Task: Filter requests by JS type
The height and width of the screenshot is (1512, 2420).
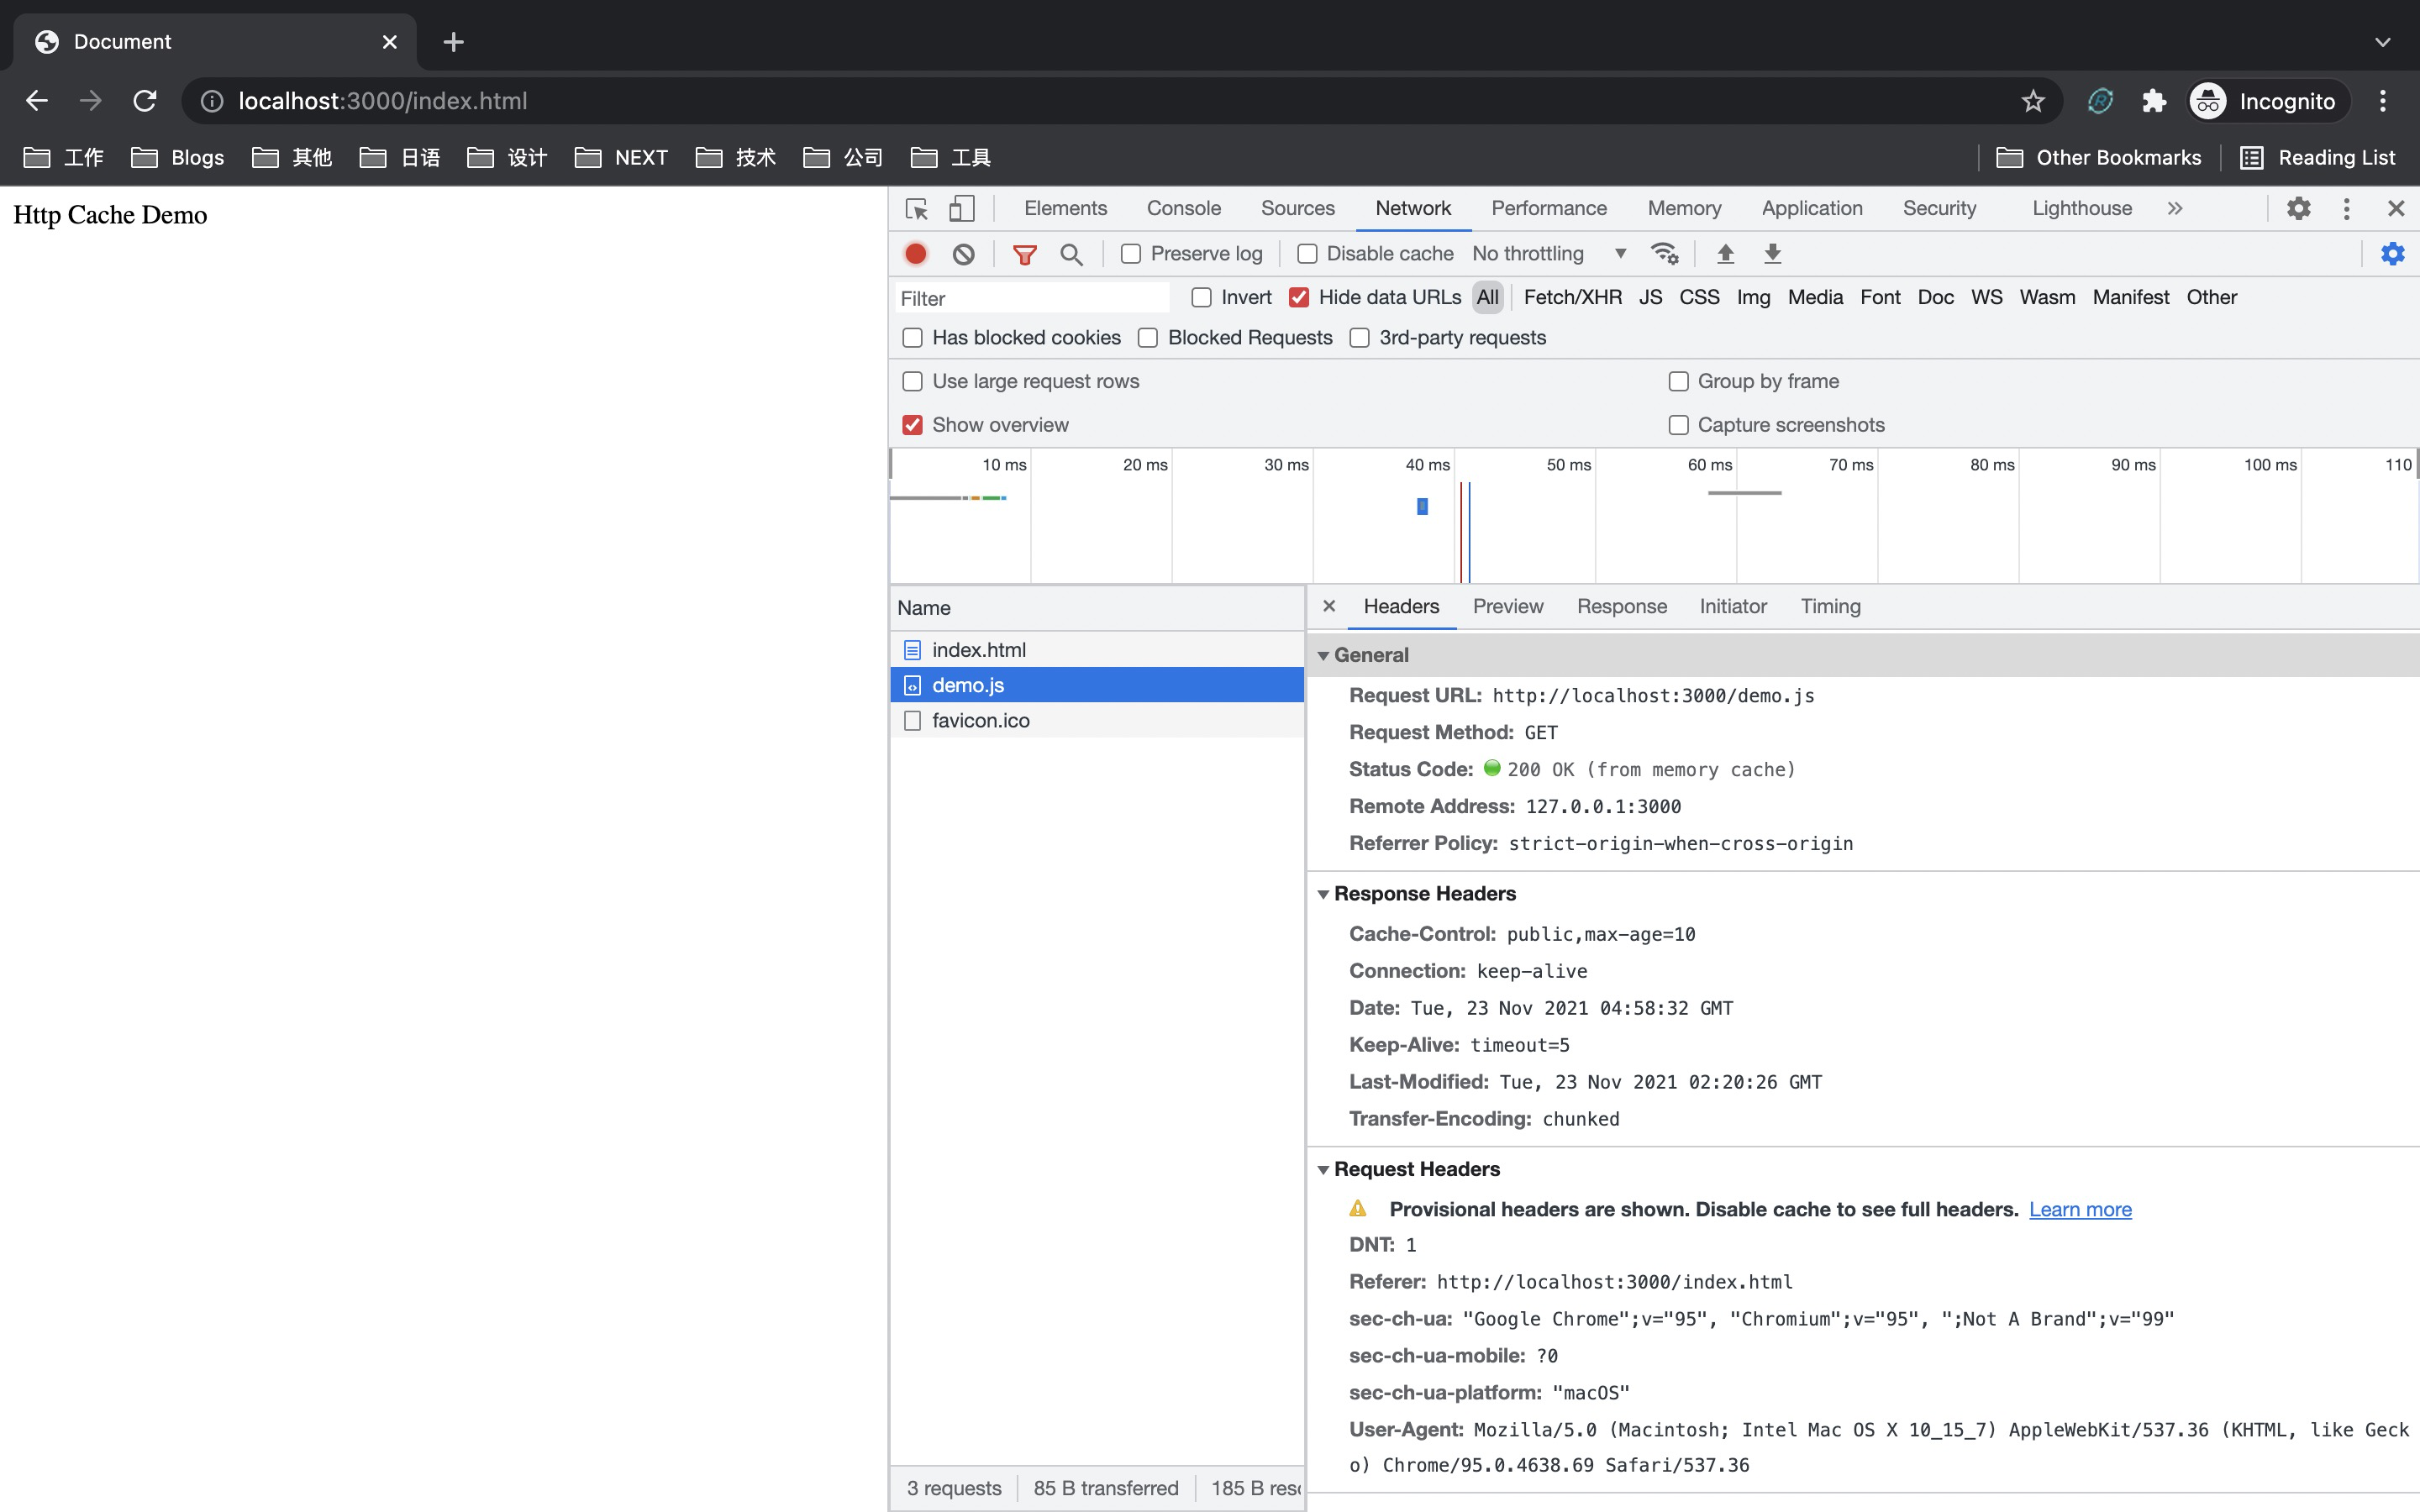Action: pos(1650,297)
